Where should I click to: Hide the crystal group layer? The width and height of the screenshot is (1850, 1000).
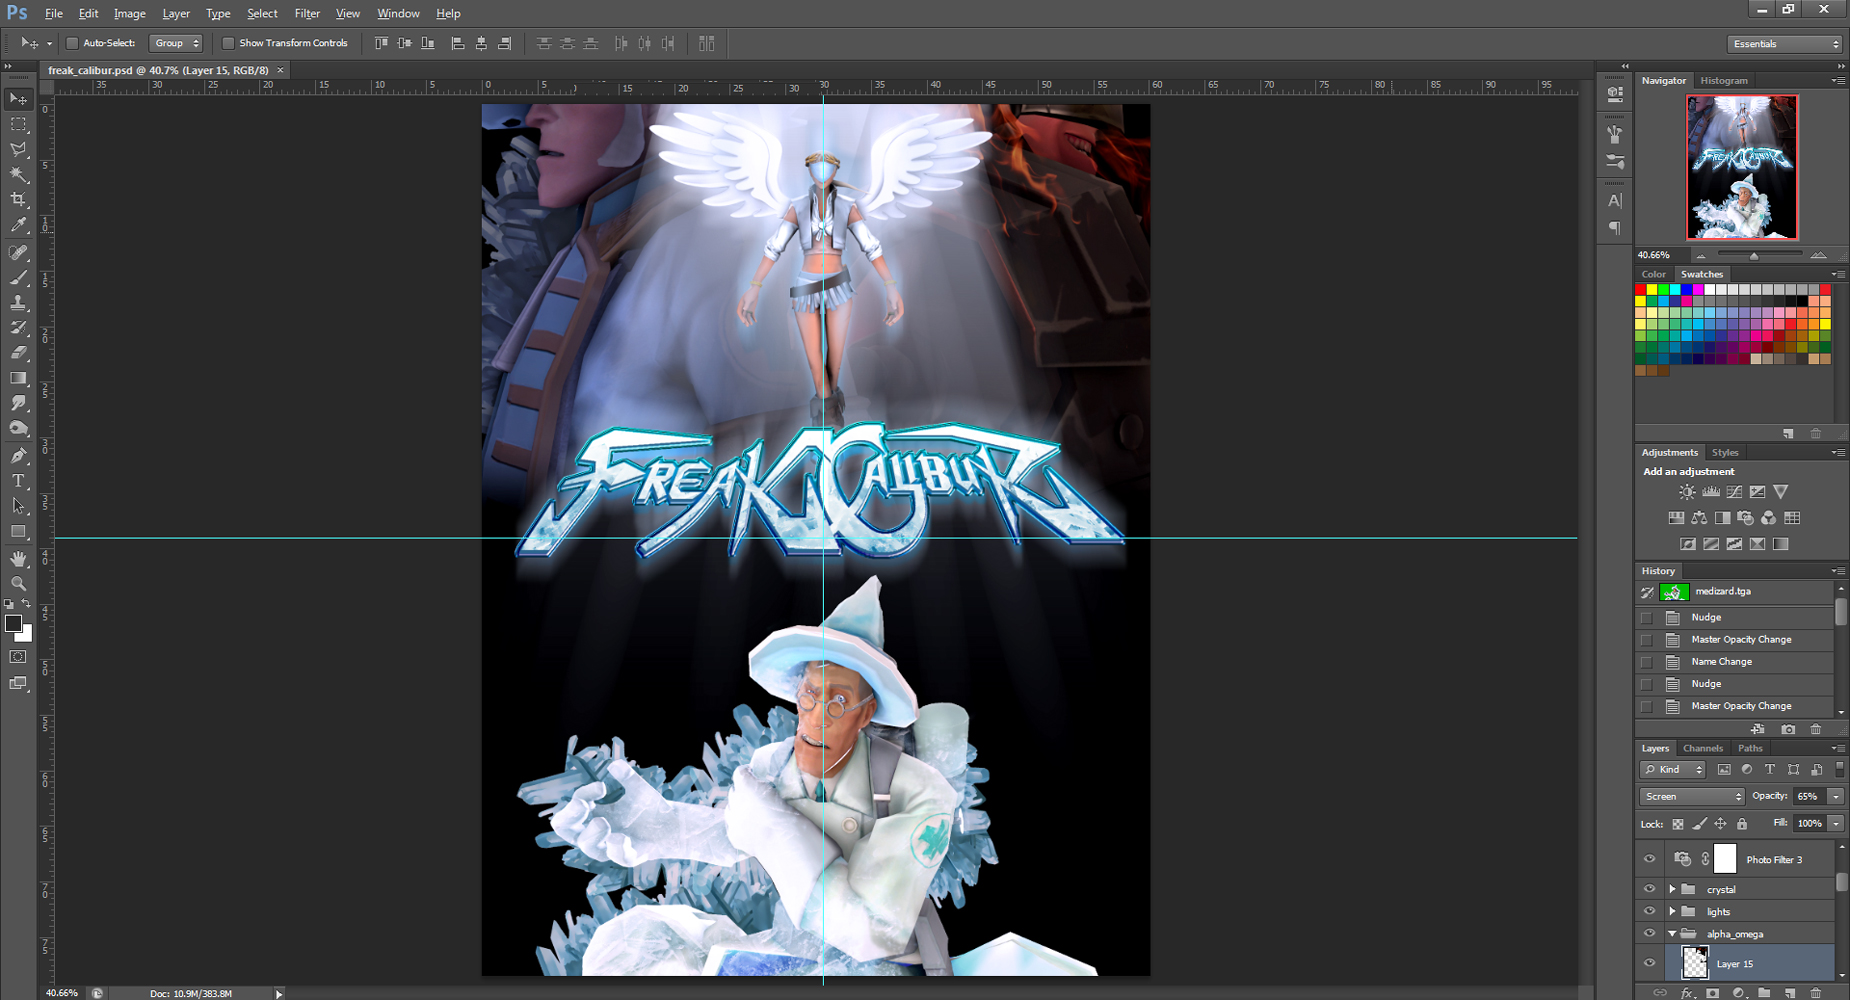(1649, 889)
